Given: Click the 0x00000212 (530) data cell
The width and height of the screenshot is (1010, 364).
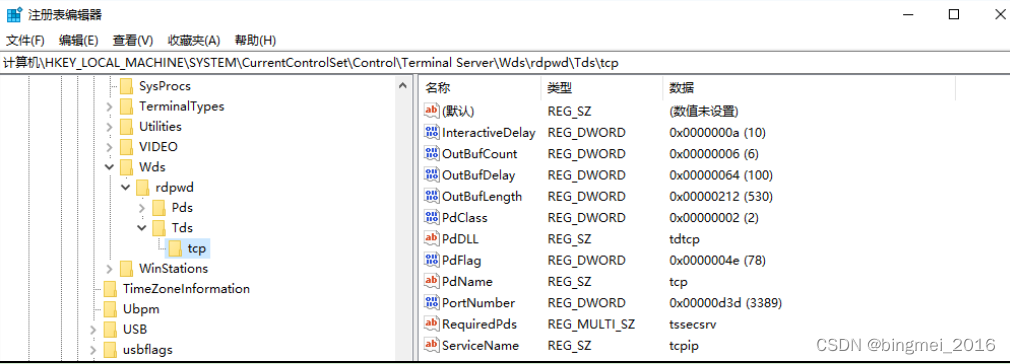Looking at the screenshot, I should click(721, 196).
